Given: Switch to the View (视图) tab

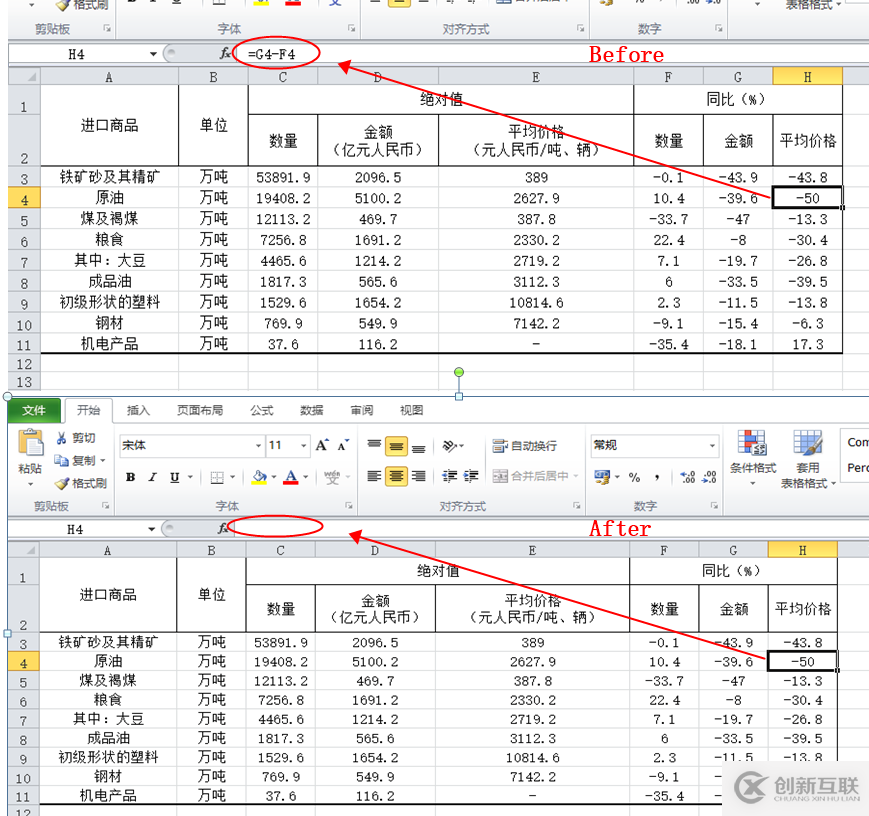Looking at the screenshot, I should click(x=411, y=410).
